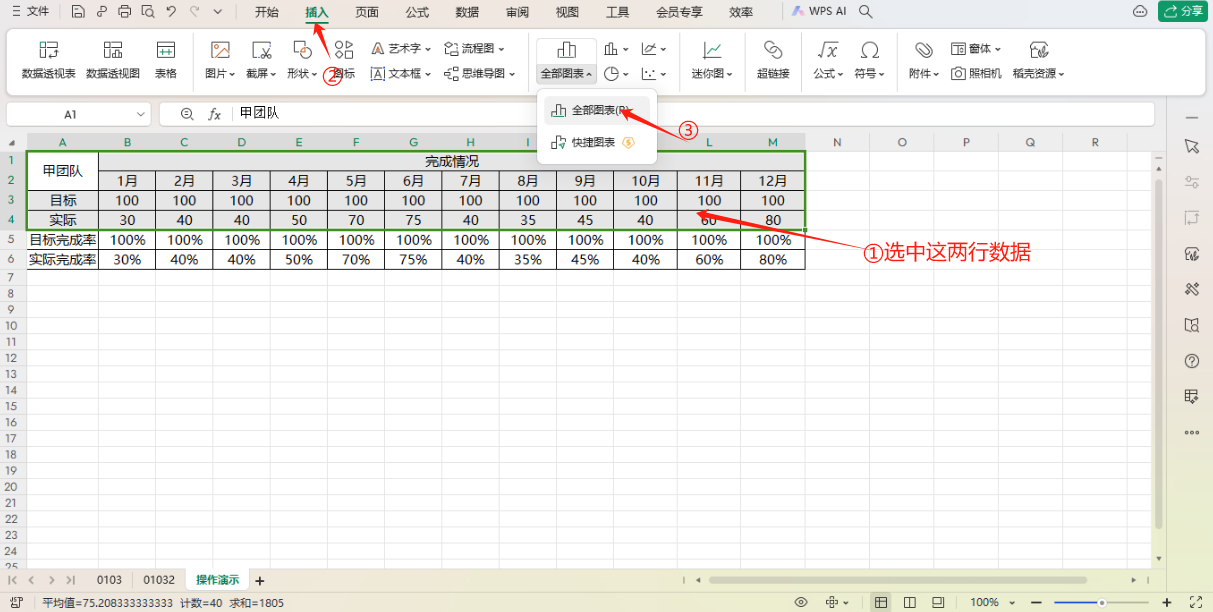
Task: Open the 文本框 text box dropdown
Action: pyautogui.click(x=401, y=73)
